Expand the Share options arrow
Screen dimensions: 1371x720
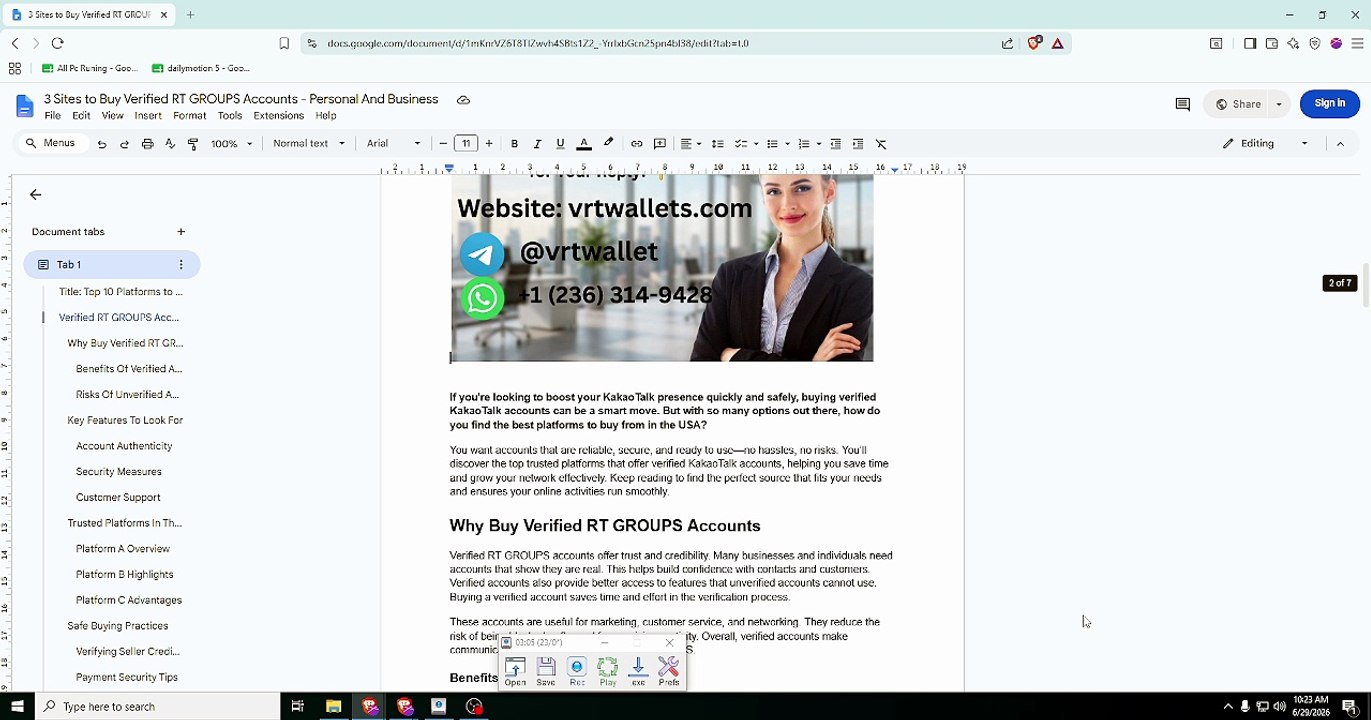pyautogui.click(x=1279, y=104)
